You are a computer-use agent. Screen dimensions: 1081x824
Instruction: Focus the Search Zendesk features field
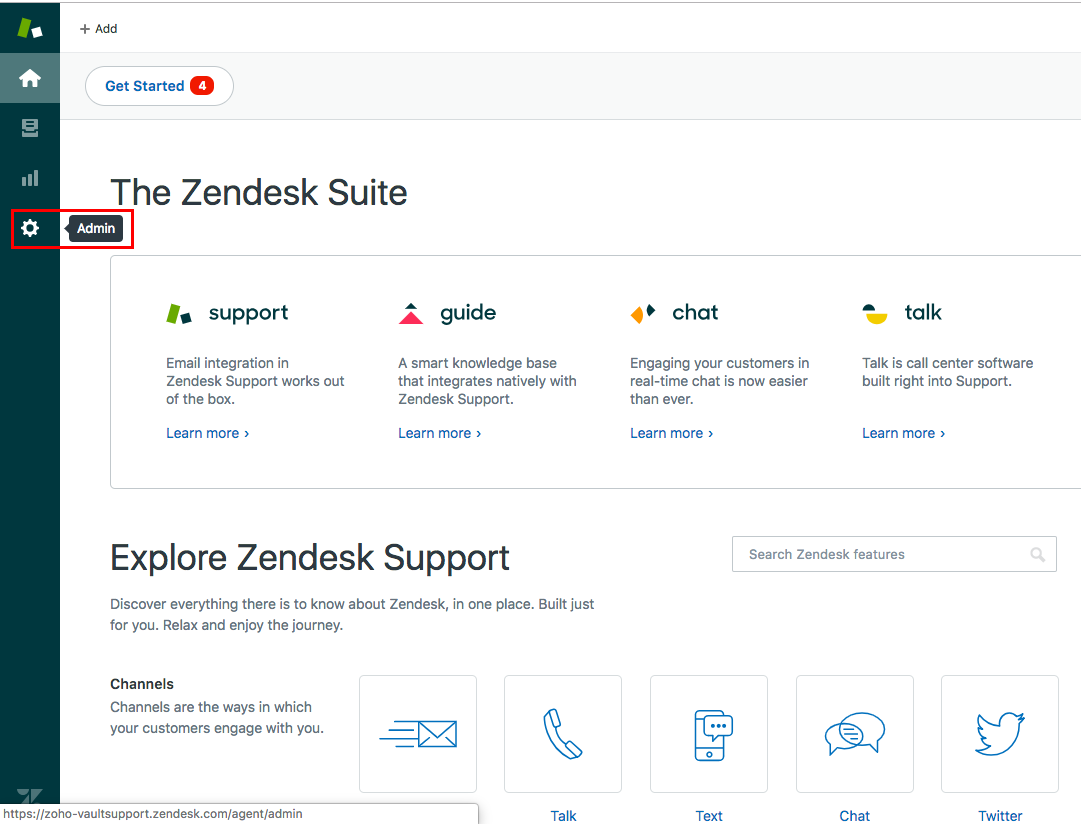click(880, 554)
